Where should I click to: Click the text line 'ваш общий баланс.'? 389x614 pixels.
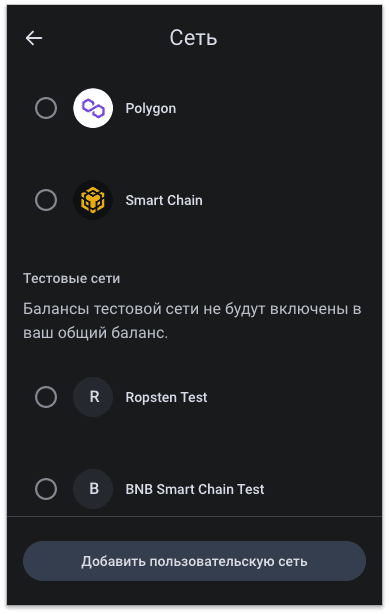coord(96,333)
